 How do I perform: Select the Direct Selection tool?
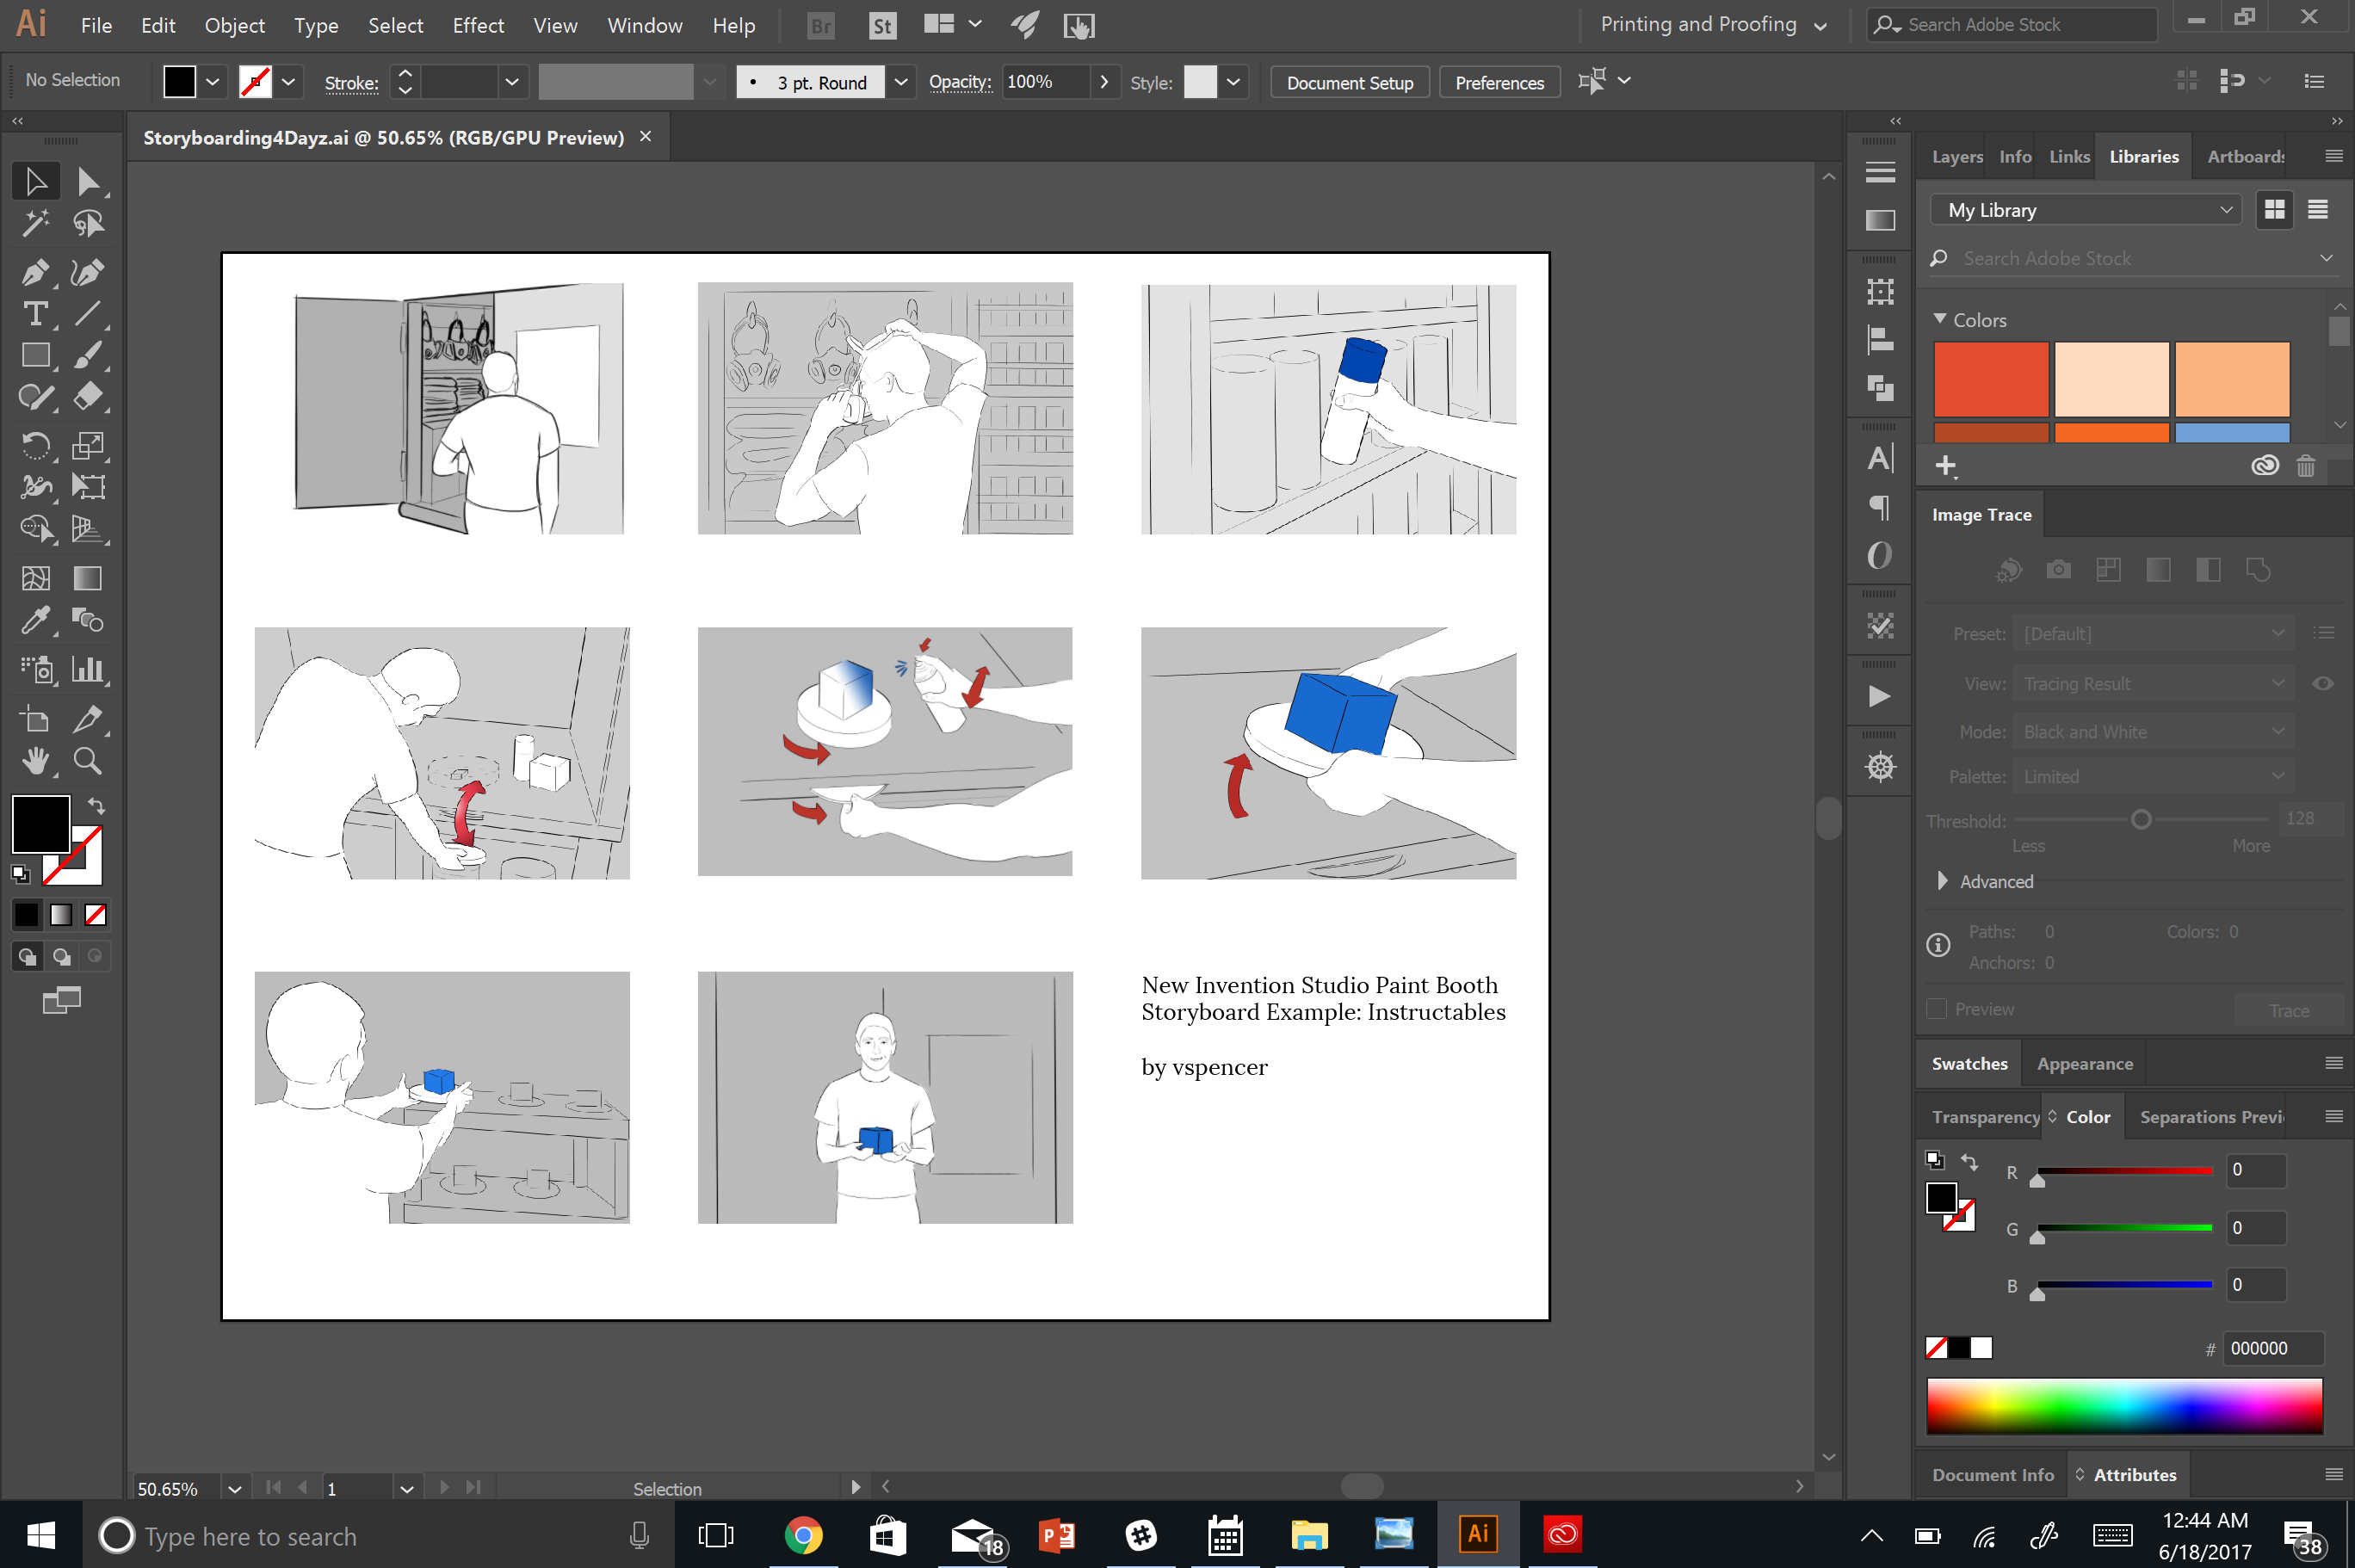coord(88,181)
